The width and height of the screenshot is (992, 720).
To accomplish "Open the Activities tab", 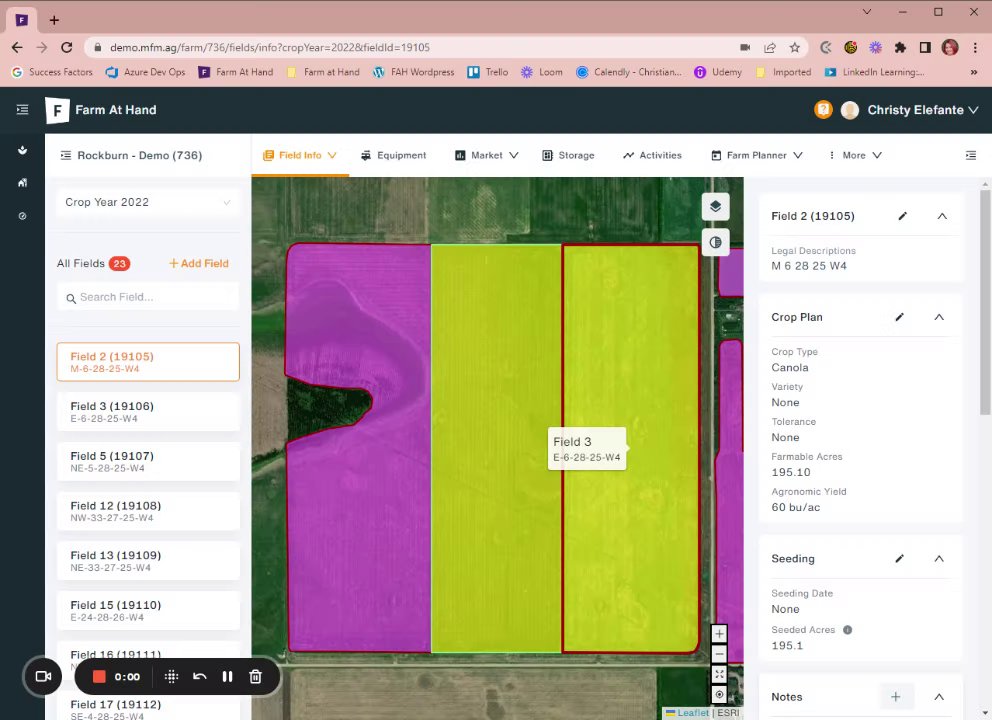I will 652,155.
